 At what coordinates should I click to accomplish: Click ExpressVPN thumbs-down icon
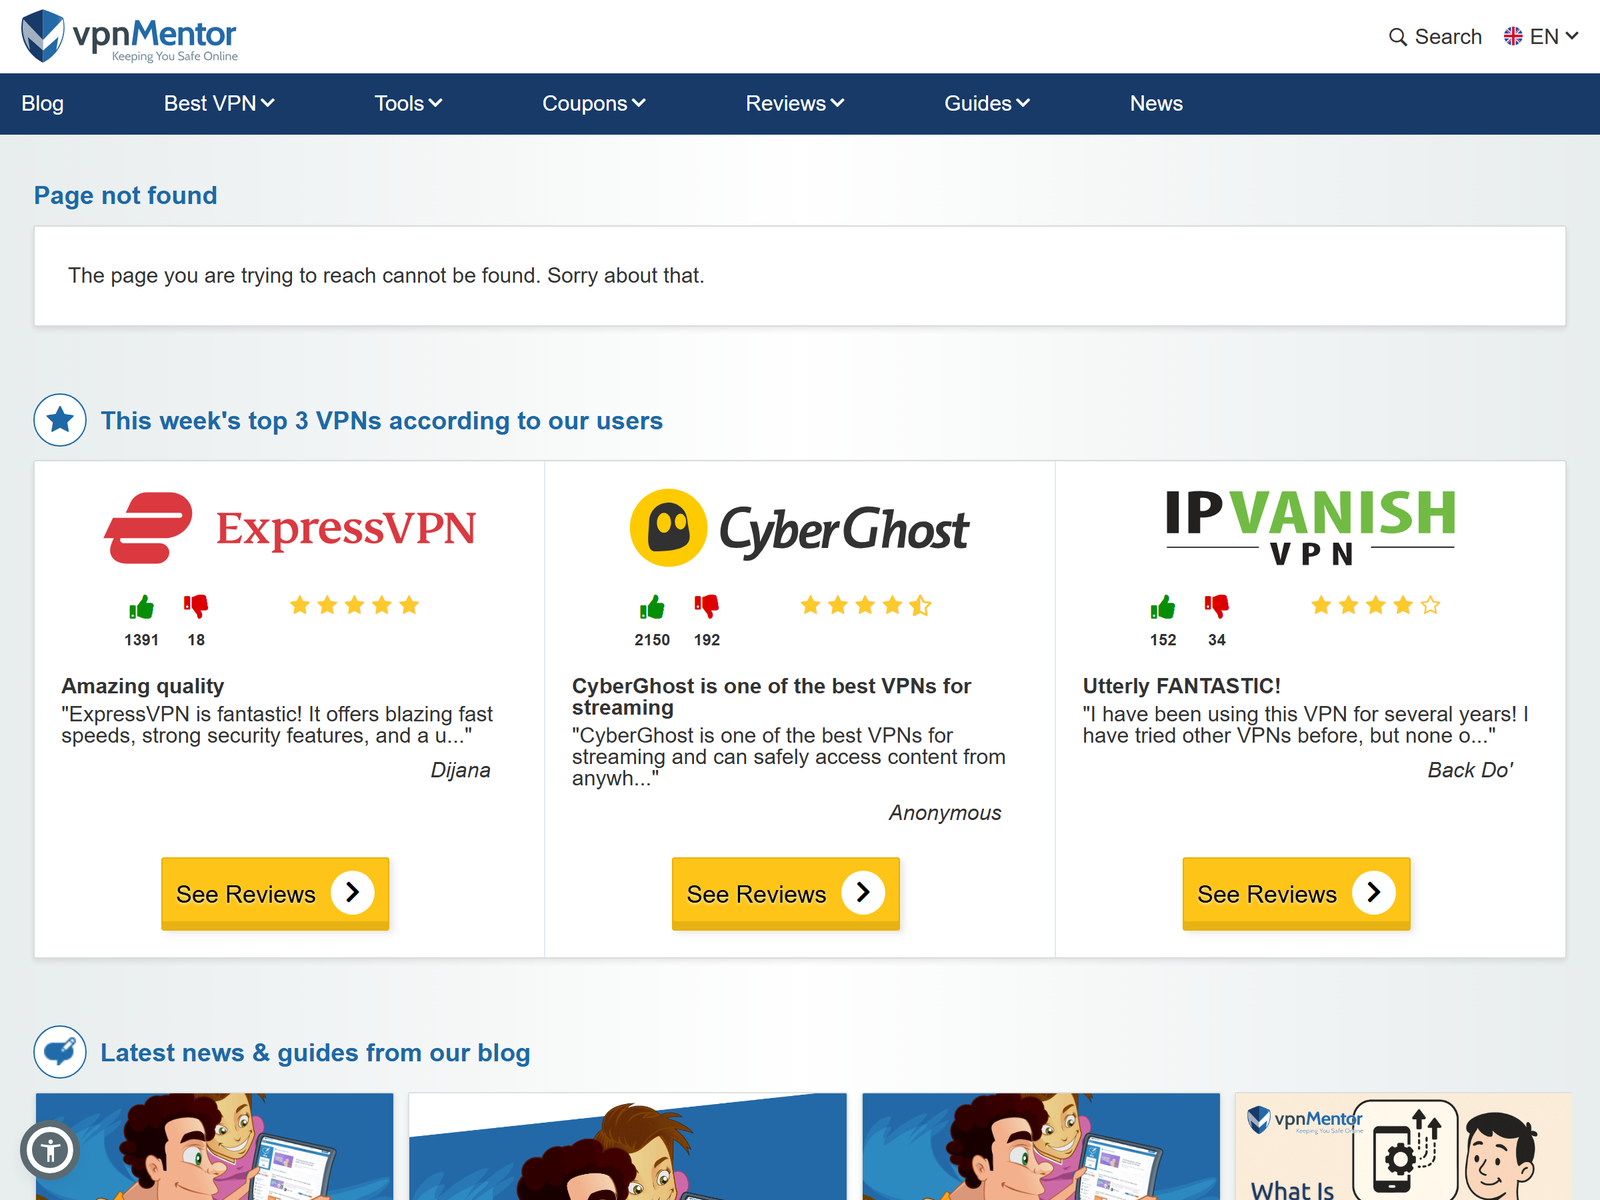196,606
